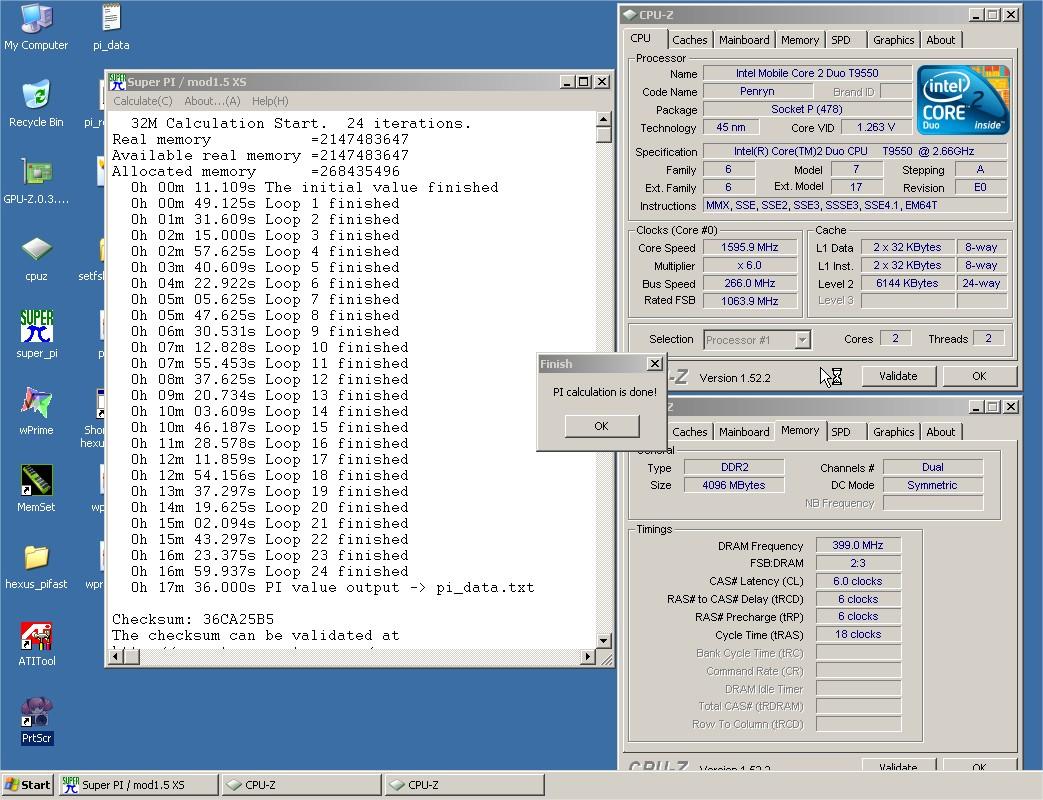Screen dimensions: 1043x800
Task: Switch to About tab in top CPU-Z
Action: tap(941, 40)
